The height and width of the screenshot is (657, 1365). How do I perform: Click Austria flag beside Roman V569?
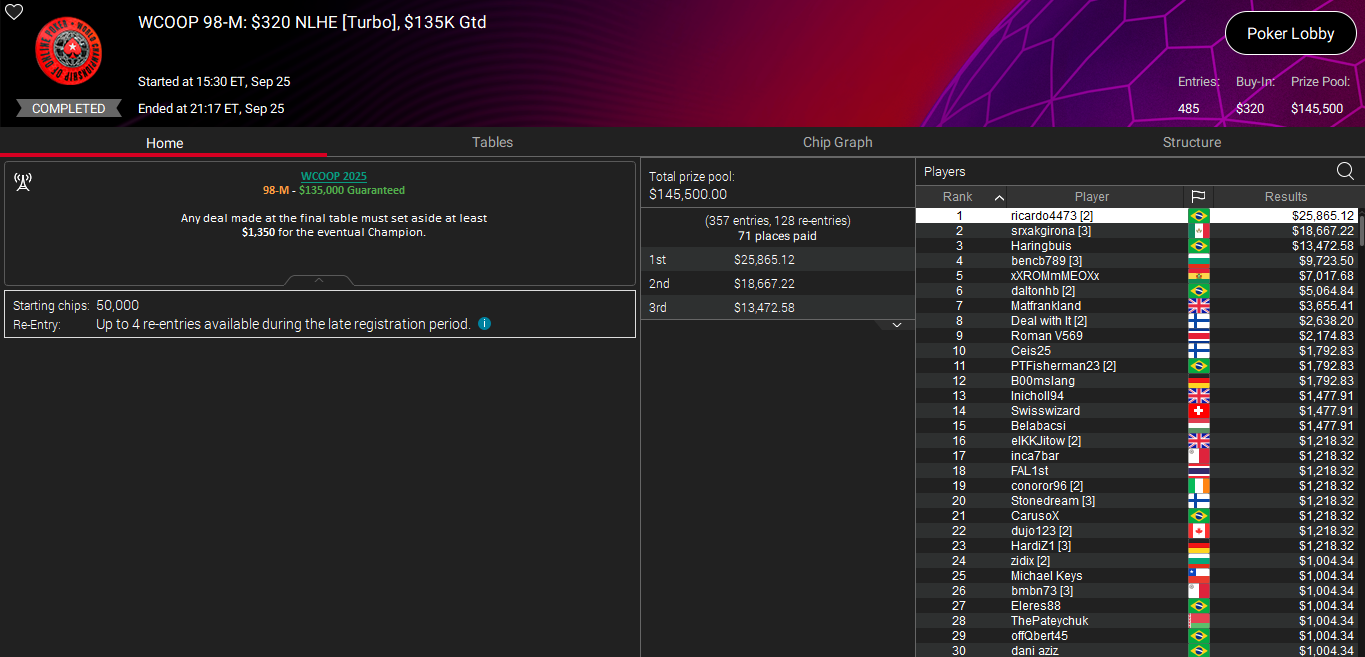[x=1198, y=336]
